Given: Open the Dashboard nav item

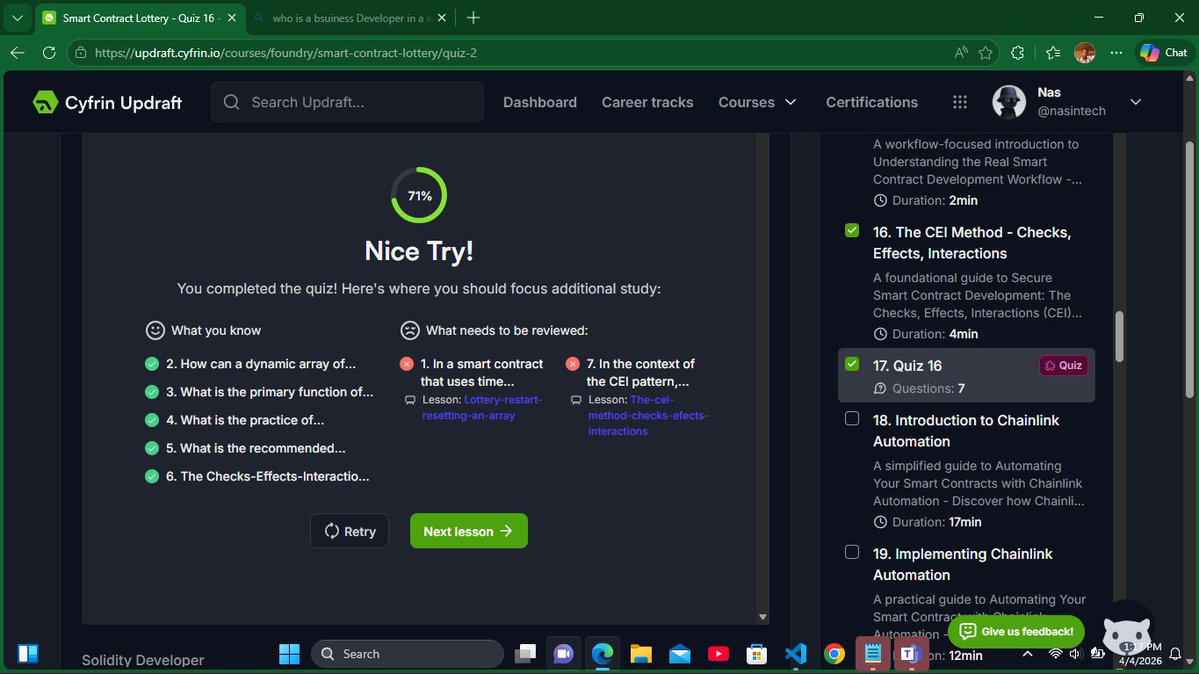Looking at the screenshot, I should click(540, 102).
